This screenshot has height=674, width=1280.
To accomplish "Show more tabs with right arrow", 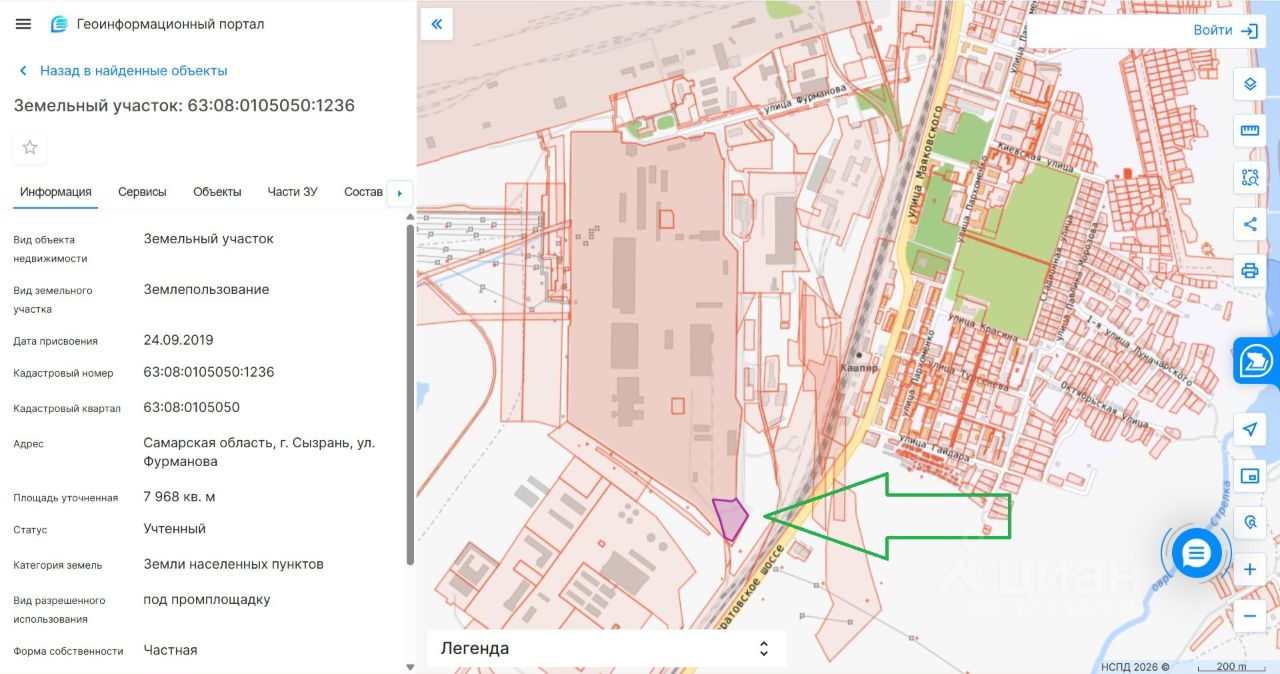I will 400,193.
